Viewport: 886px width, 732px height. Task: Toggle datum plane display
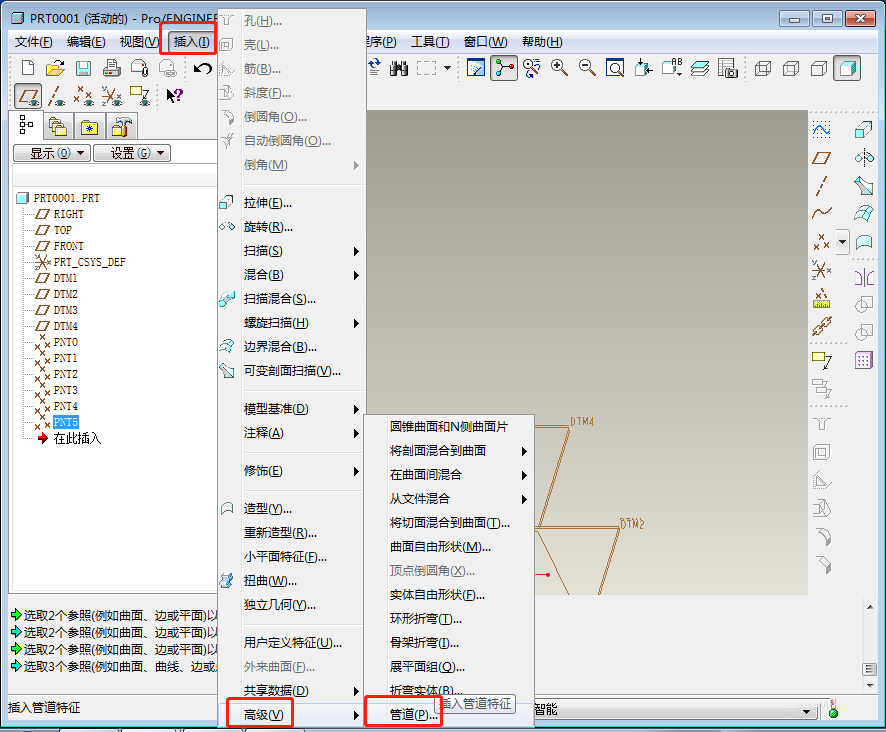pos(28,96)
